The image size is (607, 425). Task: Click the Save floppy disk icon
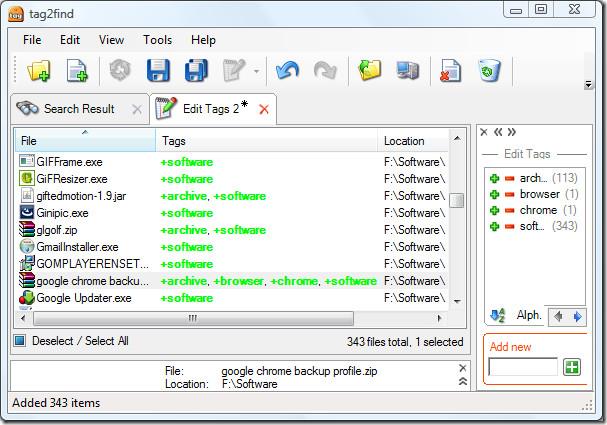tap(158, 71)
